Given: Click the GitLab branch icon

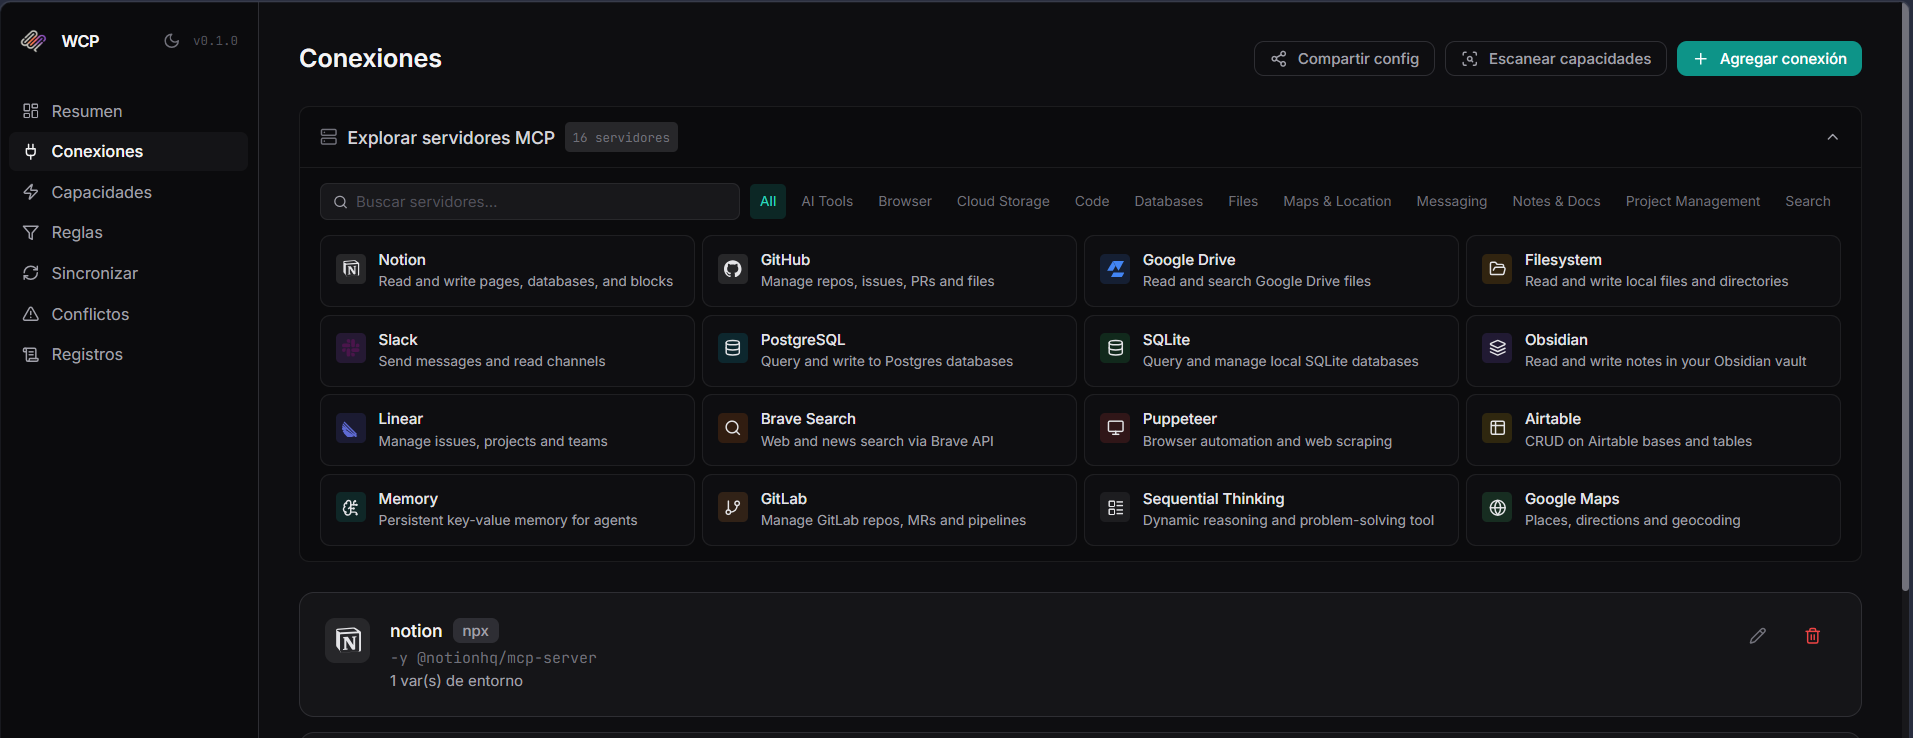Looking at the screenshot, I should [x=733, y=508].
